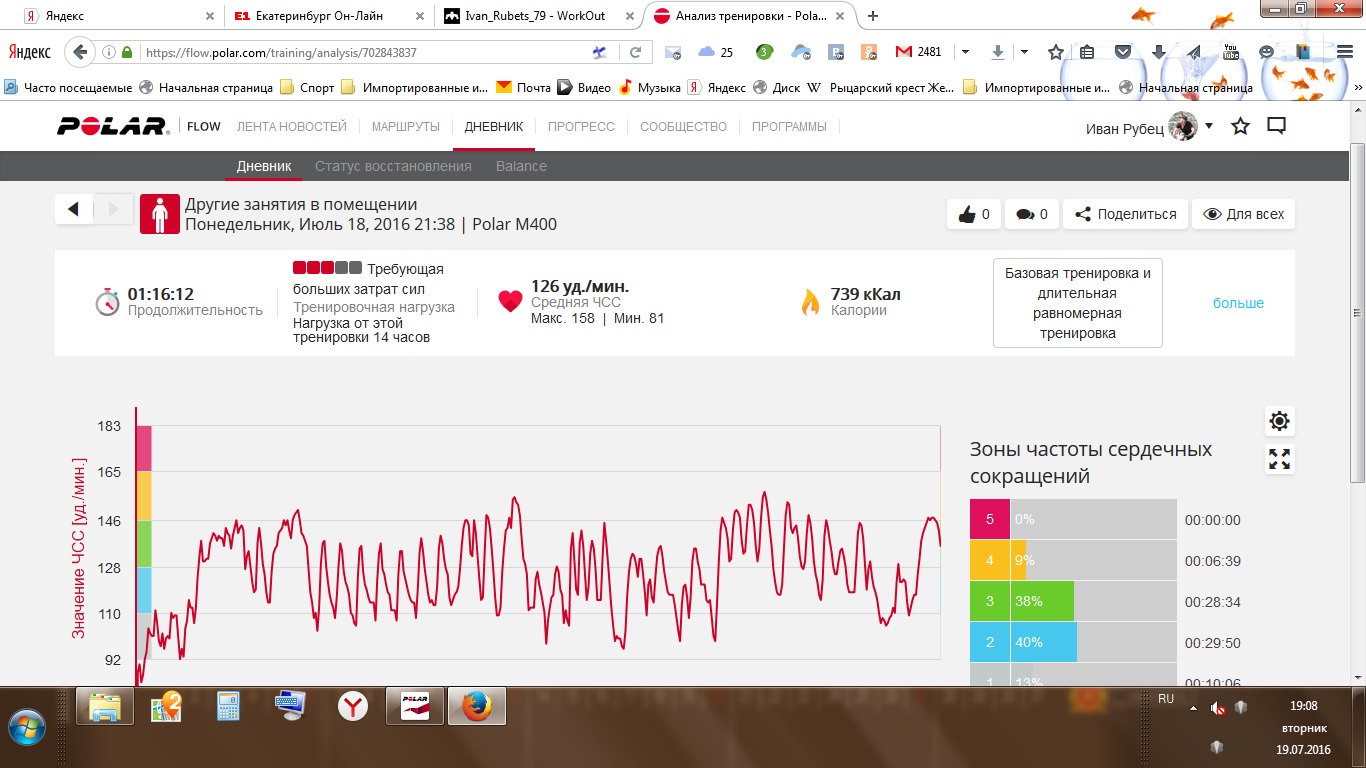Open the user menu dropdown arrow beside the avatar
The width and height of the screenshot is (1366, 768).
1209,126
